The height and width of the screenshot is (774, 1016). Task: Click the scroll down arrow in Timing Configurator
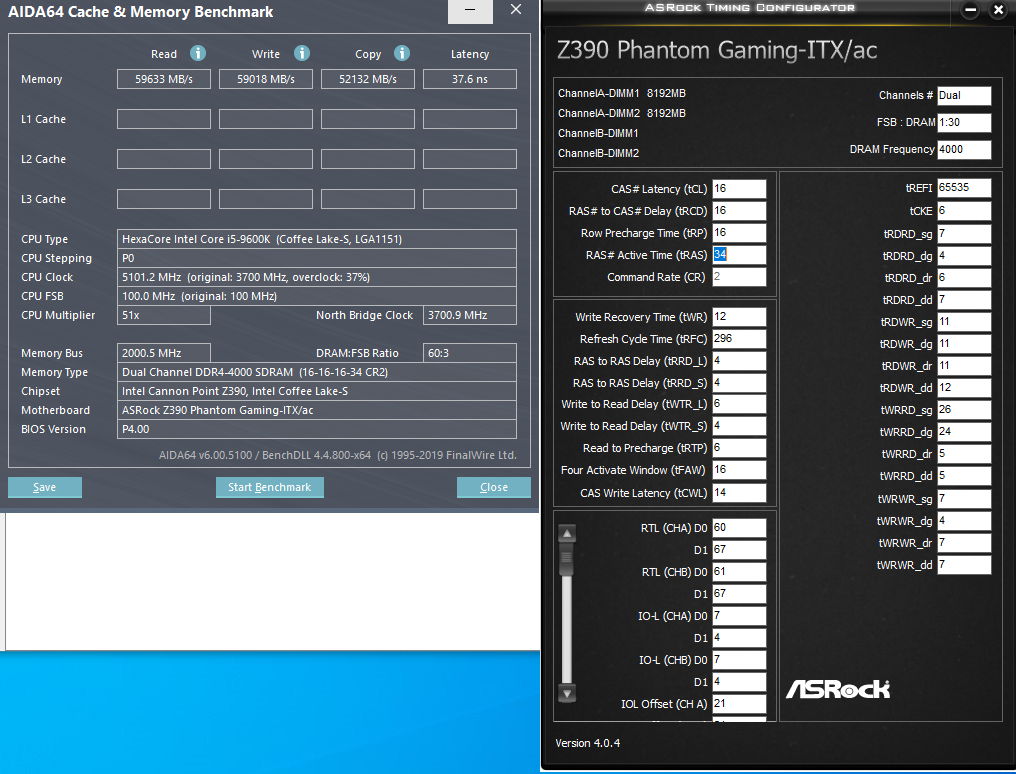[x=567, y=693]
